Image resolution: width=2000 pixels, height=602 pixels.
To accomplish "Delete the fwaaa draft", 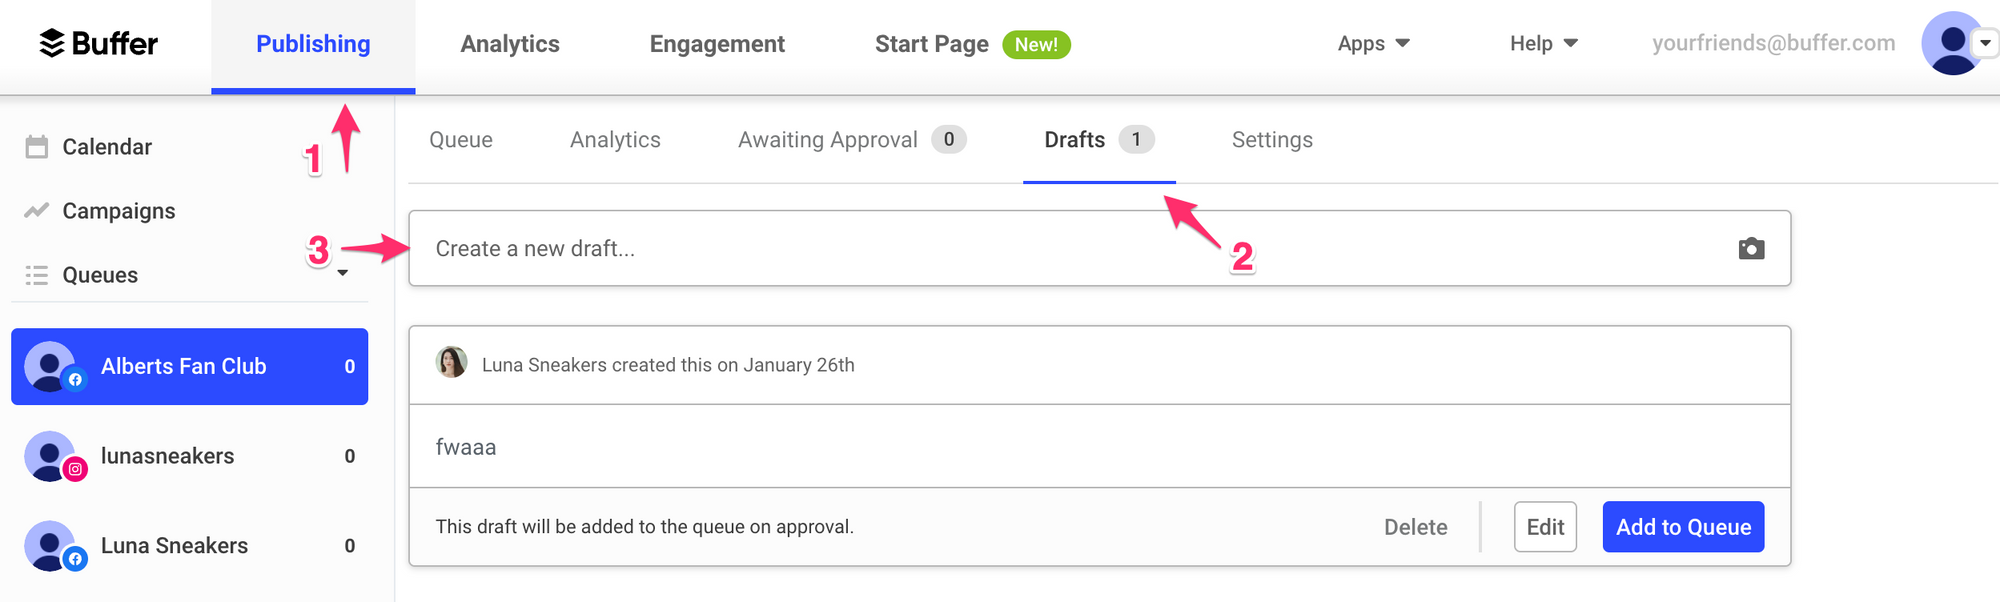I will [x=1415, y=527].
